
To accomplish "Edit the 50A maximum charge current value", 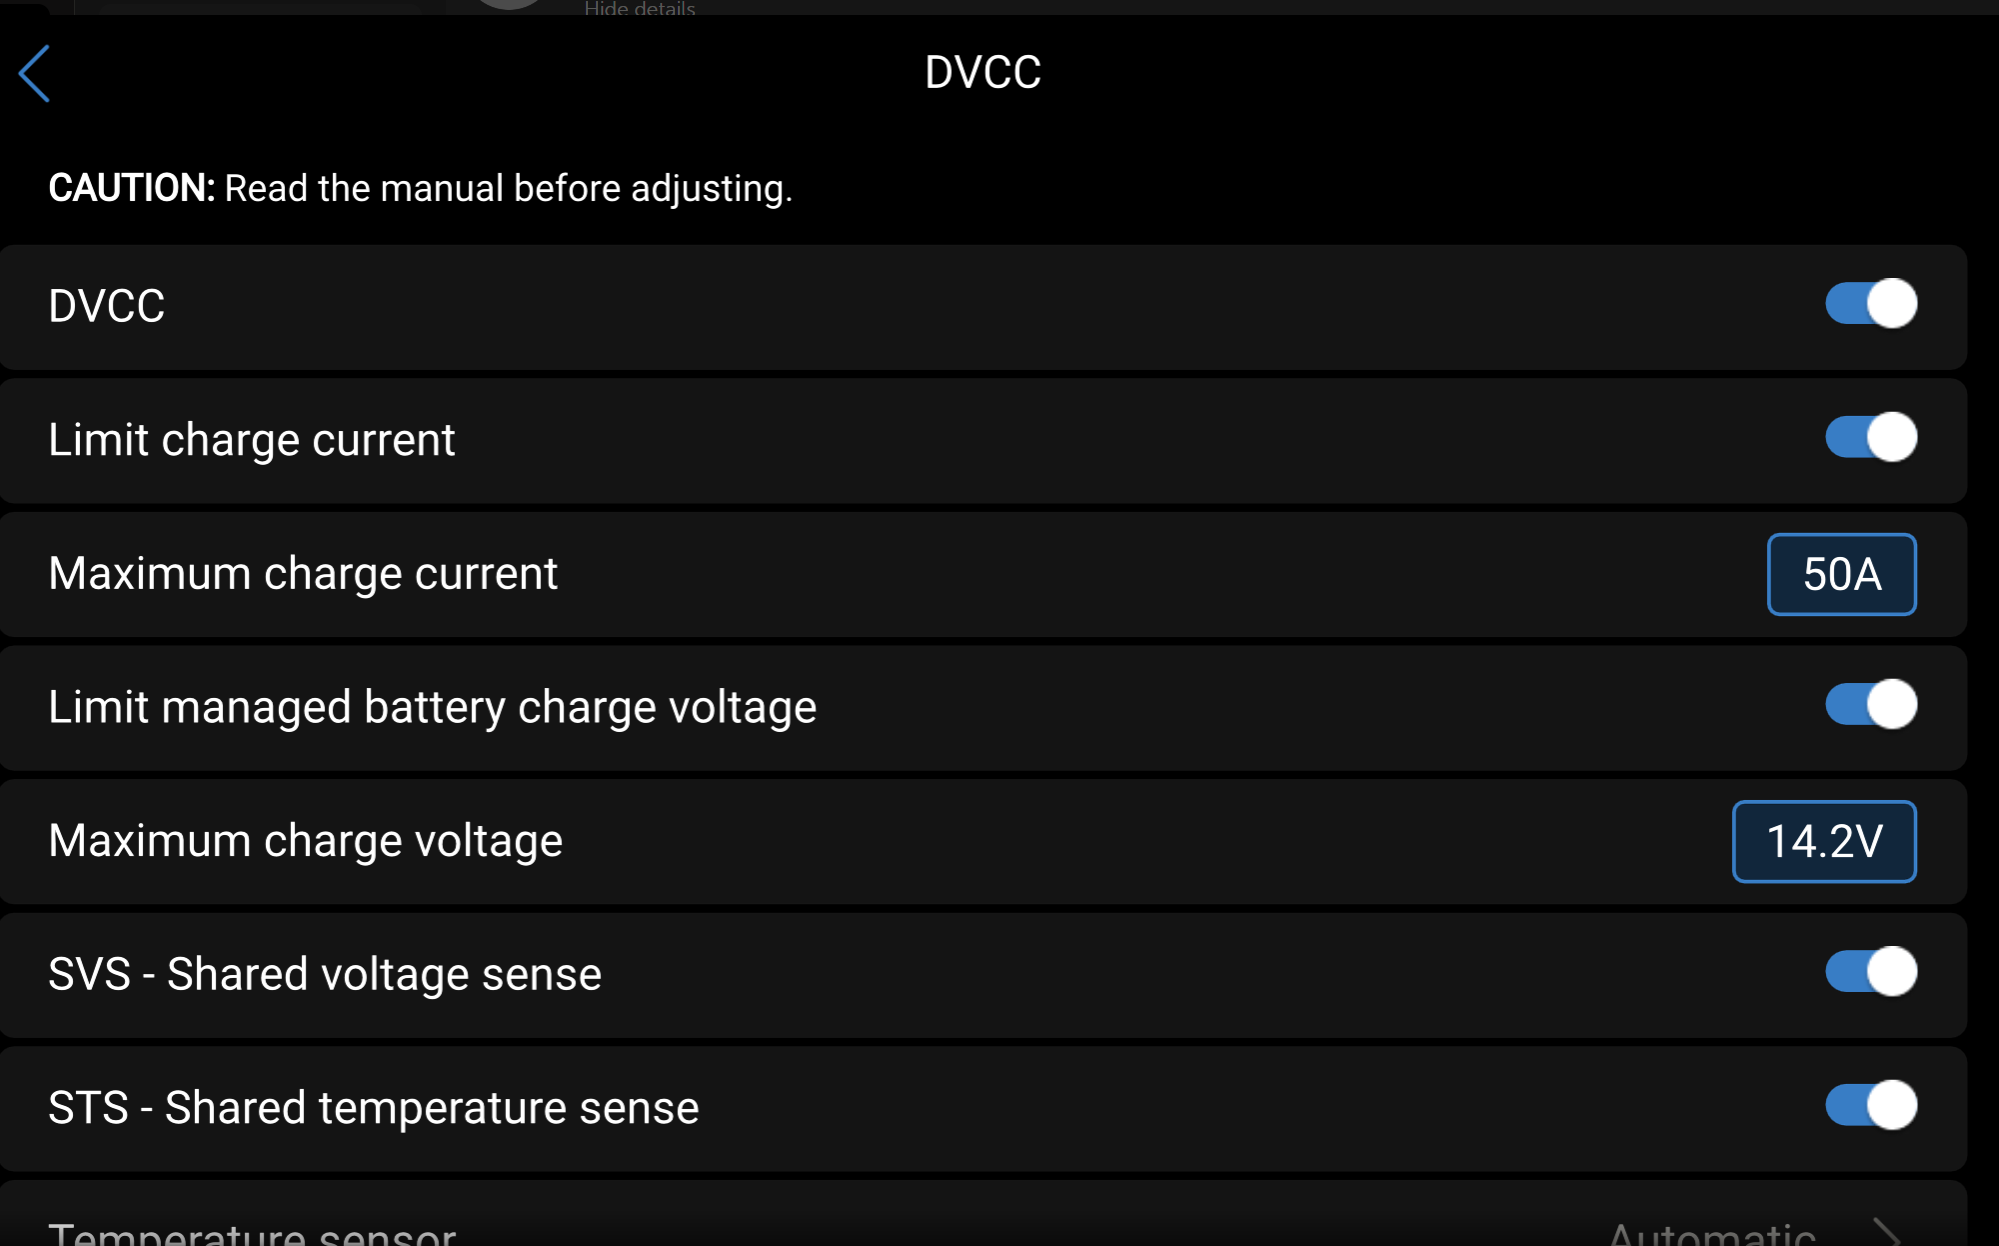I will pyautogui.click(x=1841, y=575).
